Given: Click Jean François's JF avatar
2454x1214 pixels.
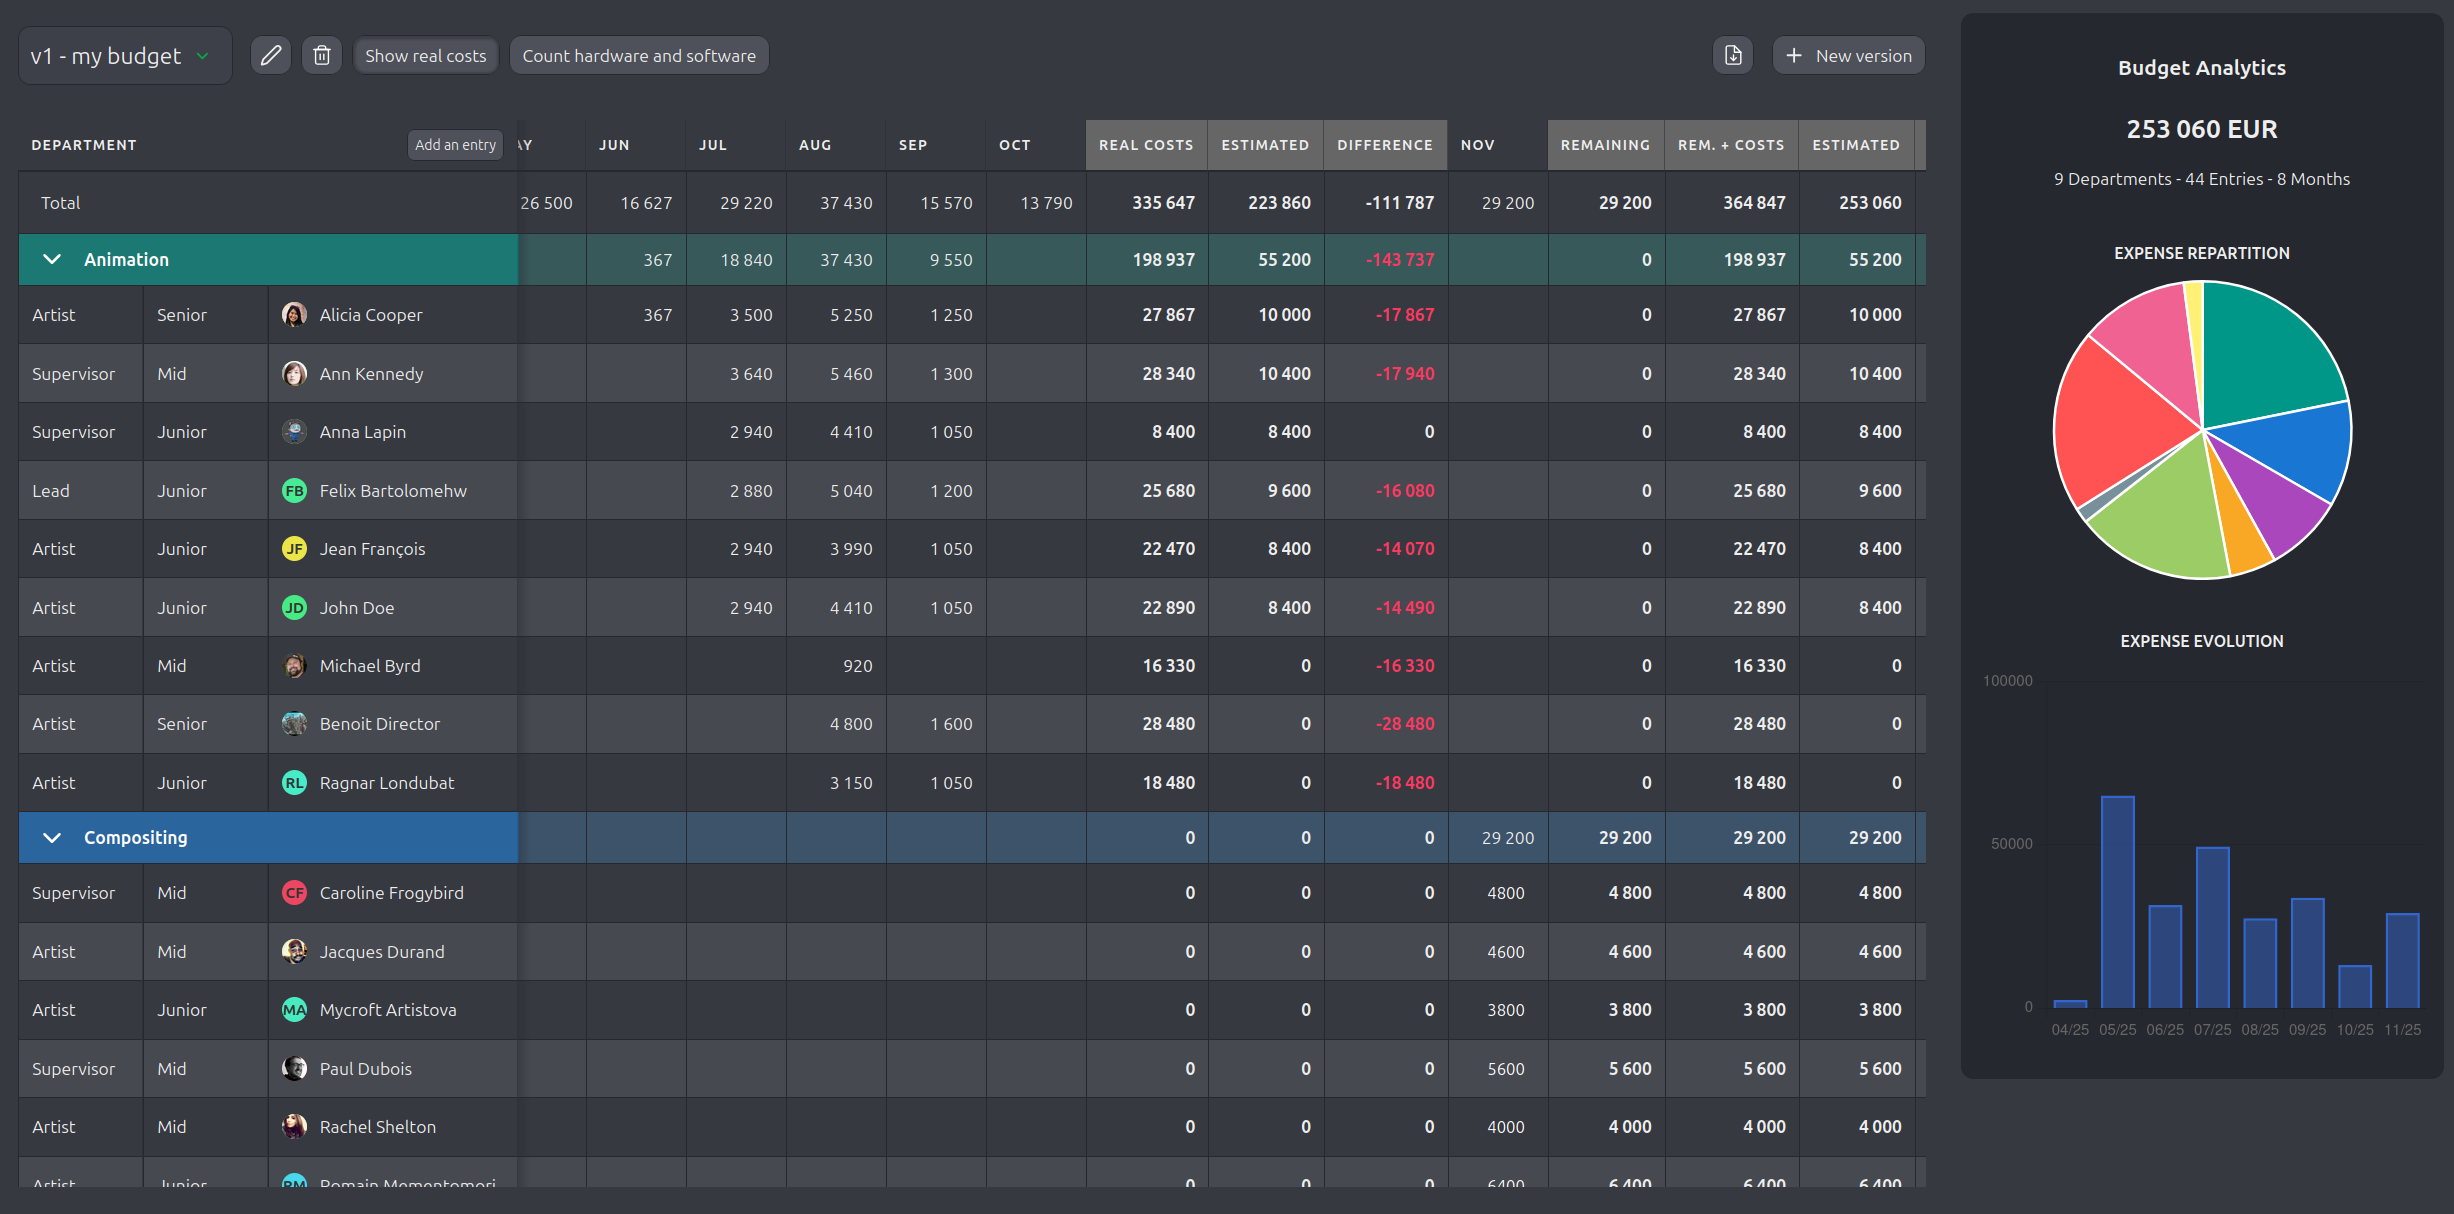Looking at the screenshot, I should click(x=294, y=549).
